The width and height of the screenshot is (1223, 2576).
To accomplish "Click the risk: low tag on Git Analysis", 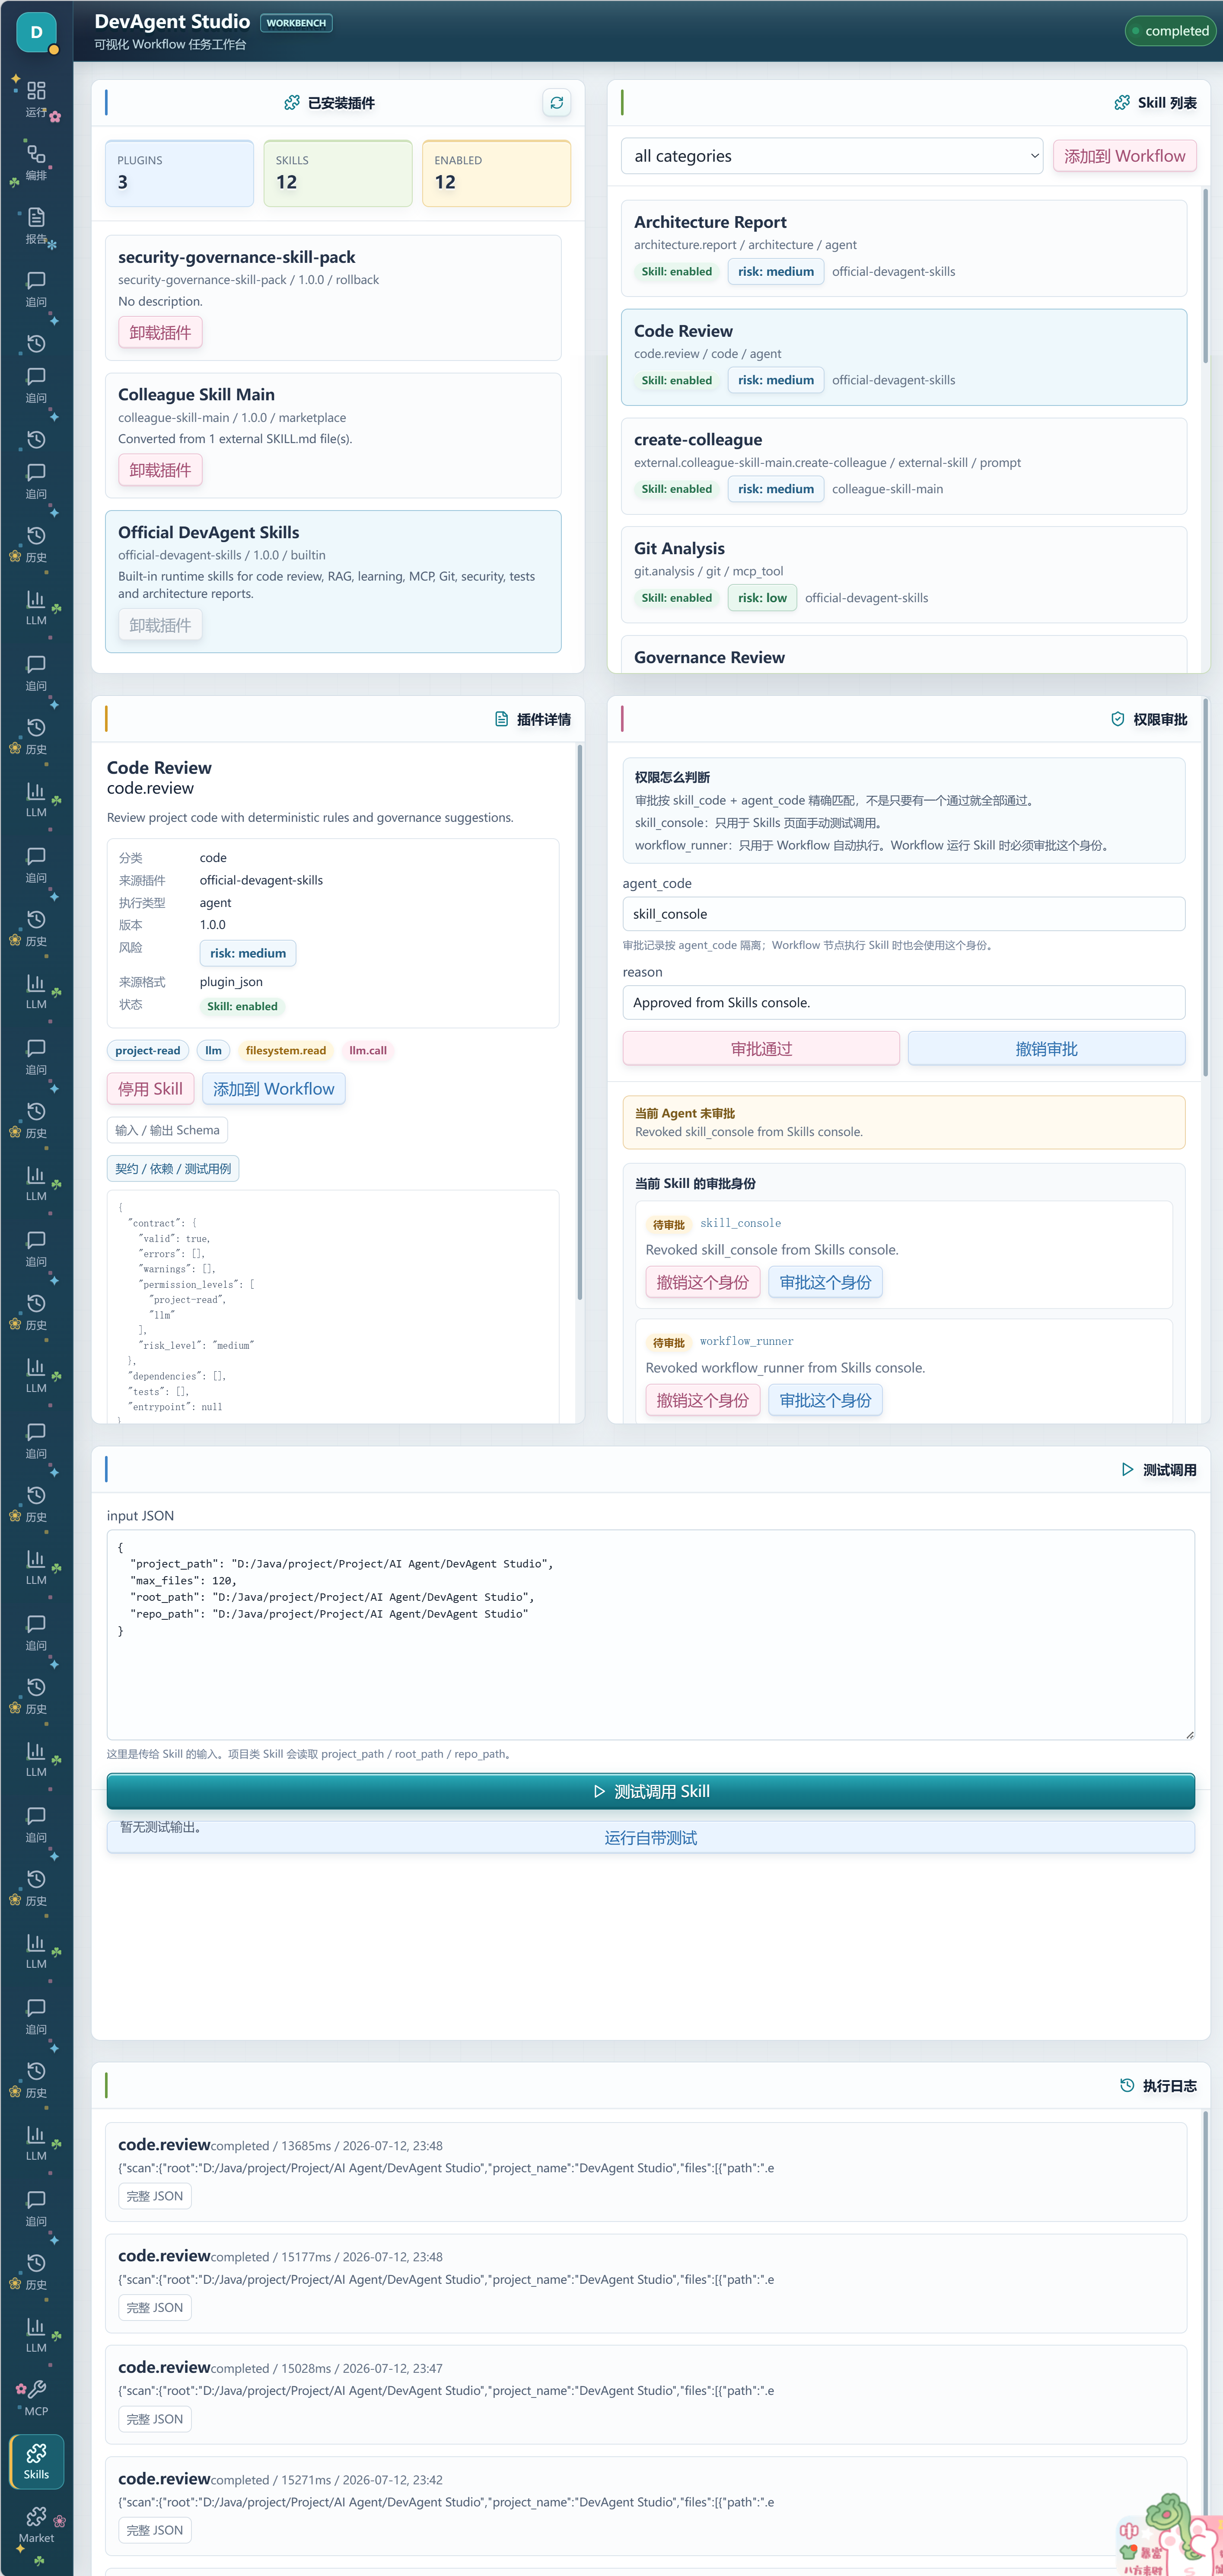I will pos(762,598).
